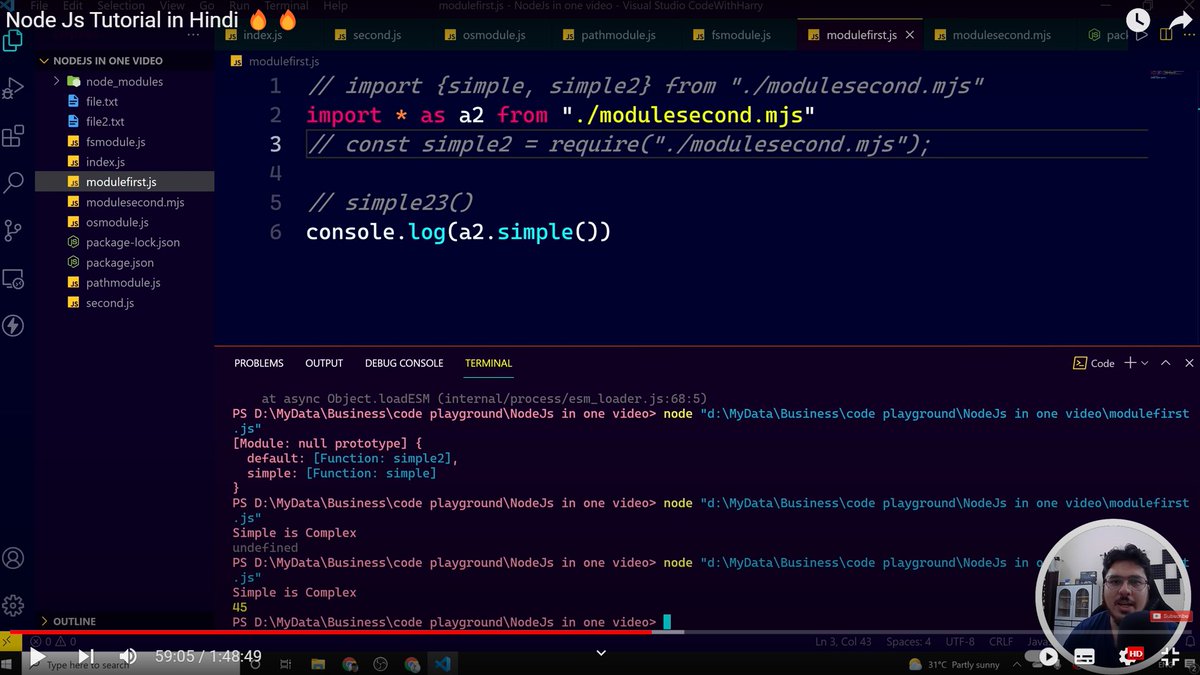Open the Run and Debug view
Viewport: 1200px width, 675px height.
(x=13, y=89)
